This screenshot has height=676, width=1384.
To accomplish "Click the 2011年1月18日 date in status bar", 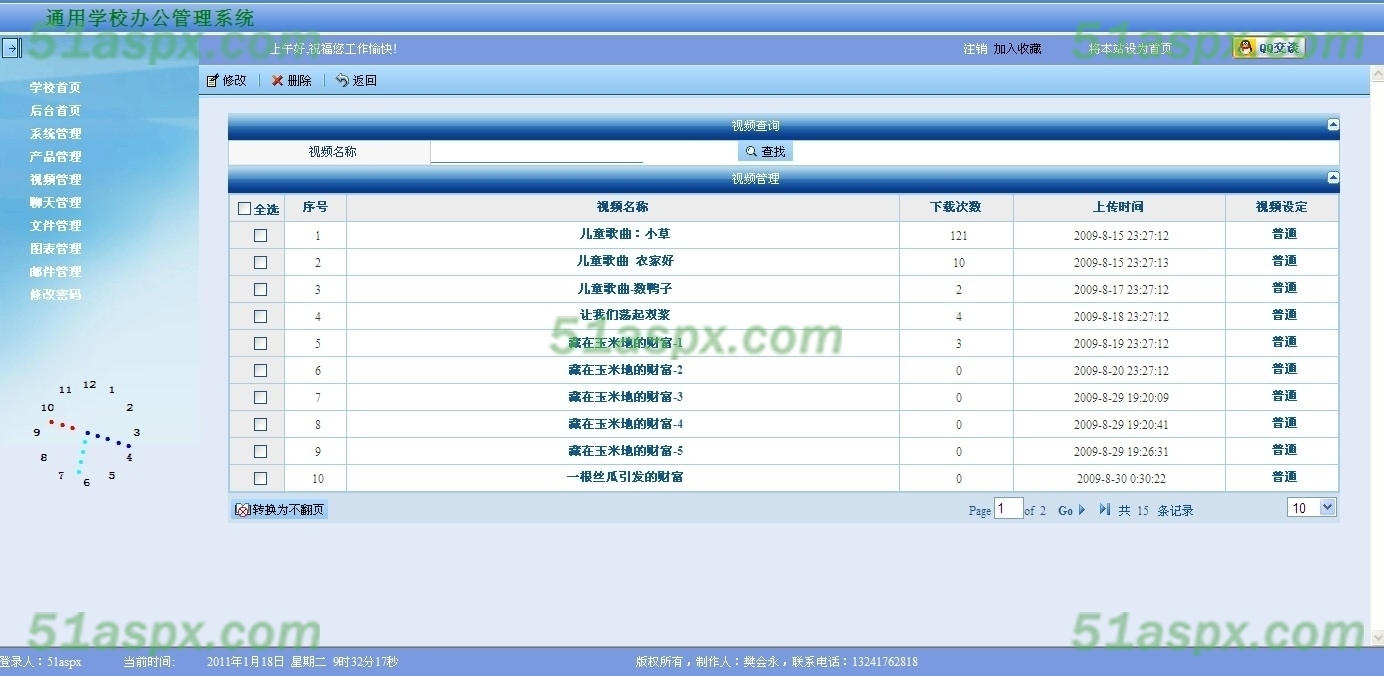I will (246, 662).
